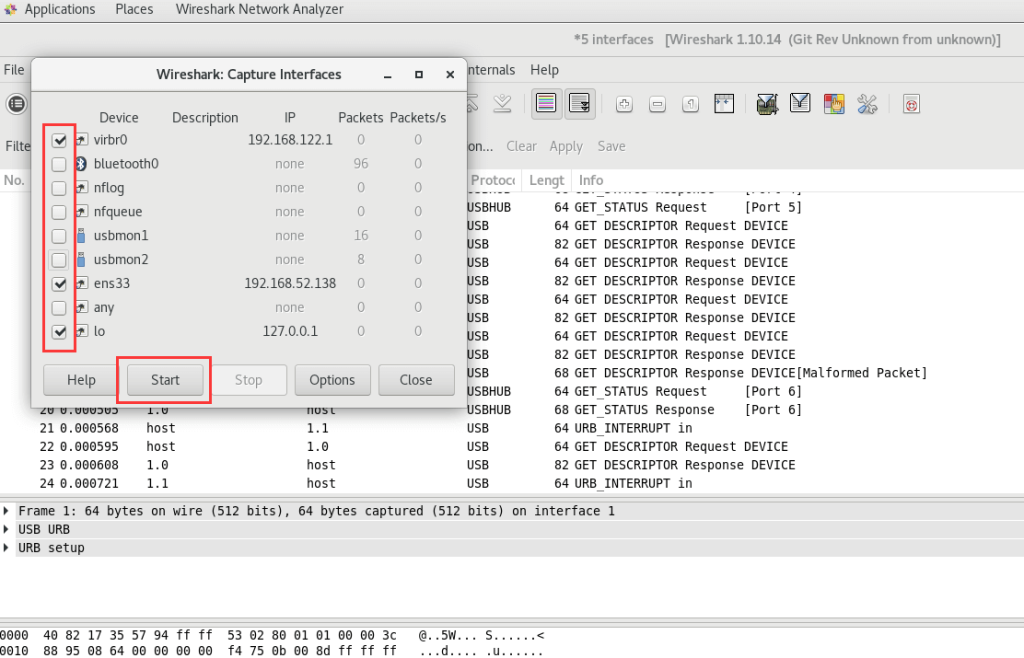Click IP address 192.168.122.1
Viewport: 1024px width, 658px height.
click(x=290, y=140)
